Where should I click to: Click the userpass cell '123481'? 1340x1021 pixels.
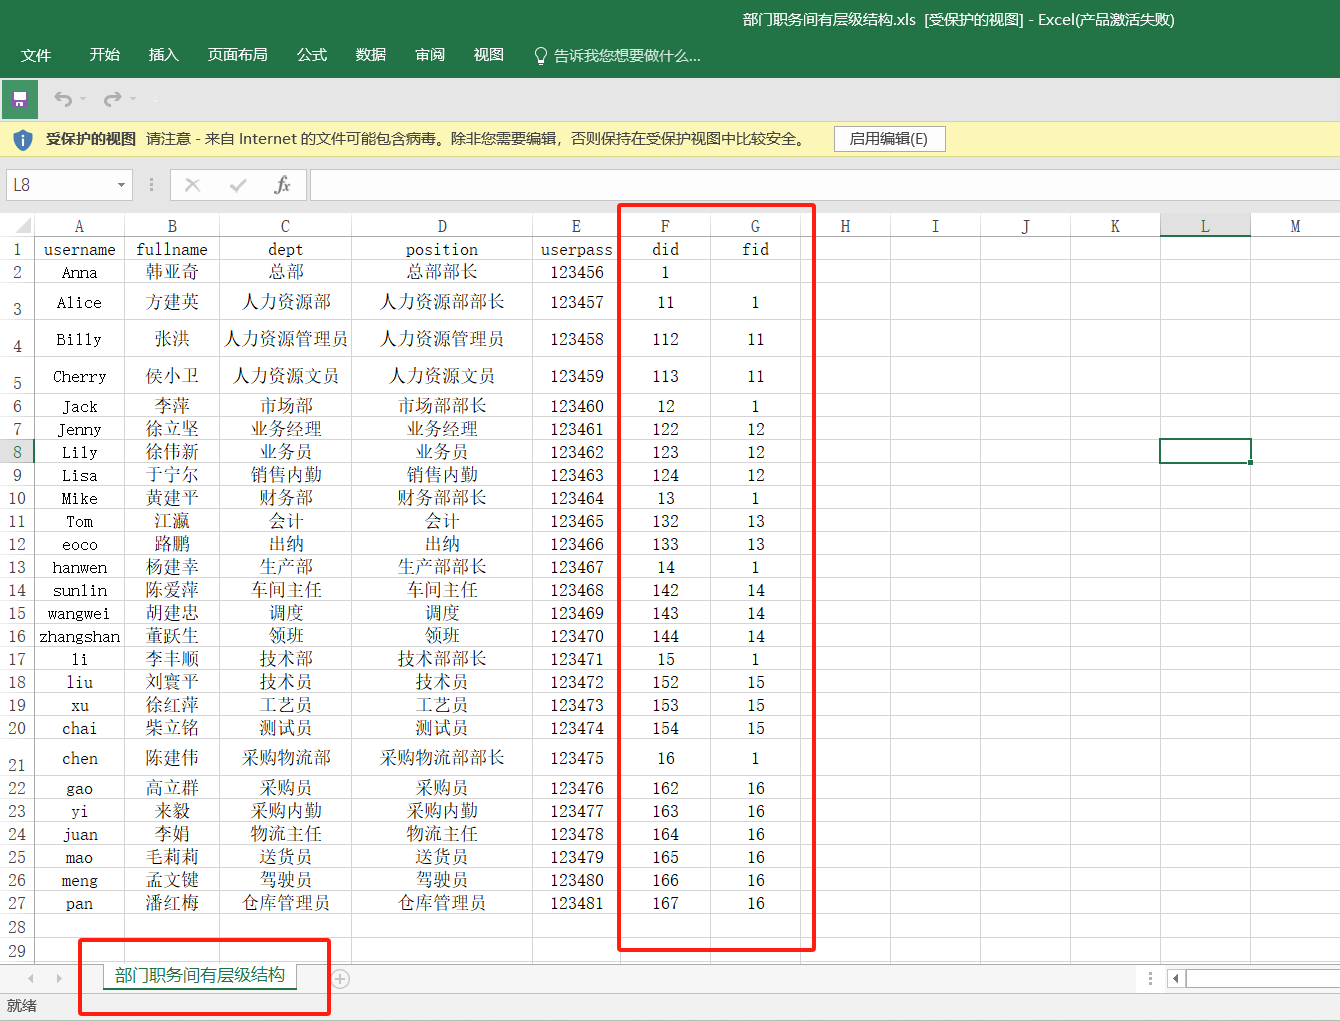point(576,903)
